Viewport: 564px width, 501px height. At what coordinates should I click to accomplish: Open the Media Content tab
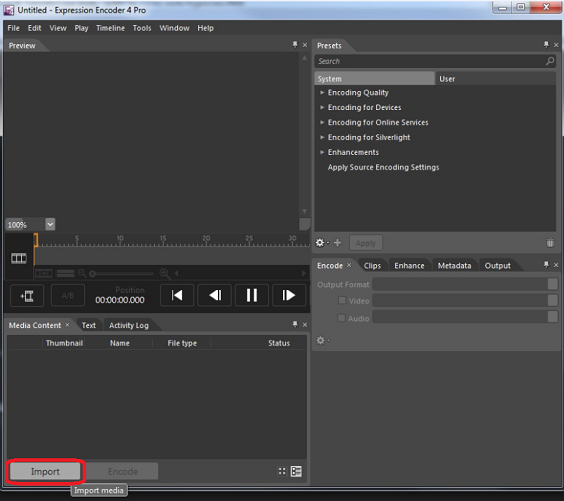pos(35,325)
